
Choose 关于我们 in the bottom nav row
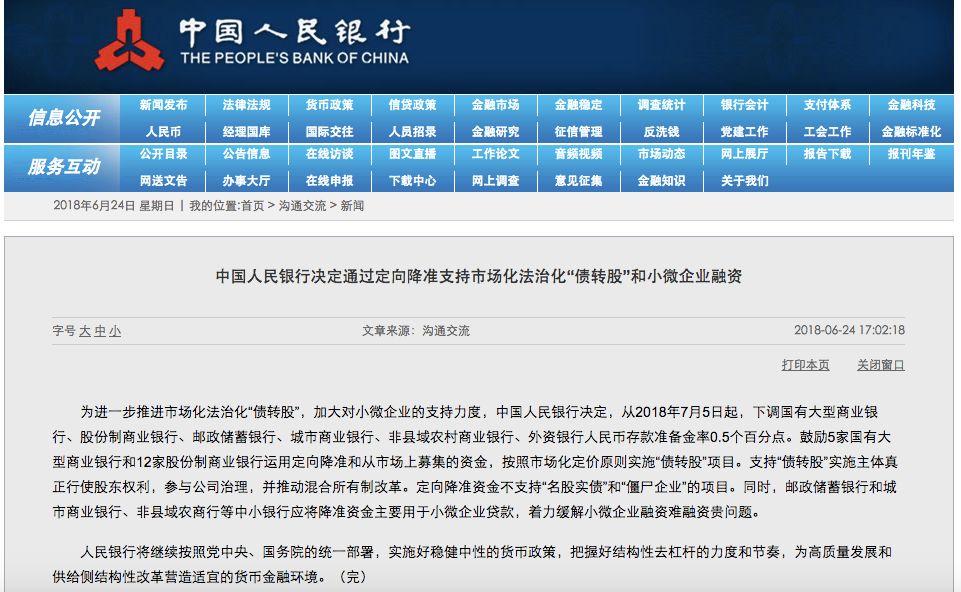click(745, 181)
